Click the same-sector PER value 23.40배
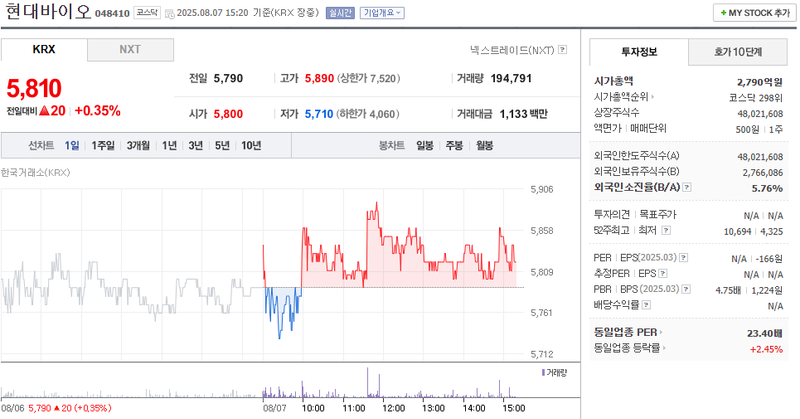Viewport: 800px width, 419px height. coord(765,333)
